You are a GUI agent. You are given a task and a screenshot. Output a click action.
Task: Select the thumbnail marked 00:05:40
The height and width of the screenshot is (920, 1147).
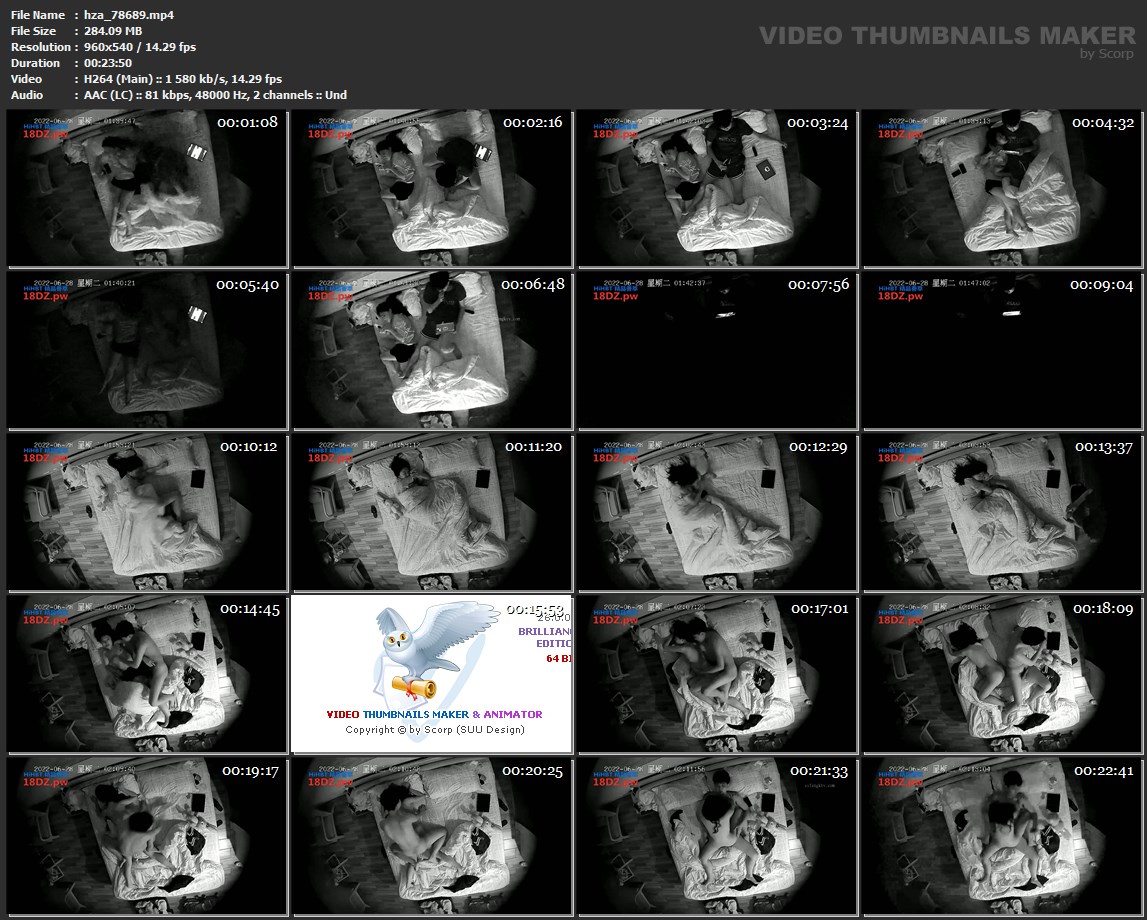click(147, 350)
